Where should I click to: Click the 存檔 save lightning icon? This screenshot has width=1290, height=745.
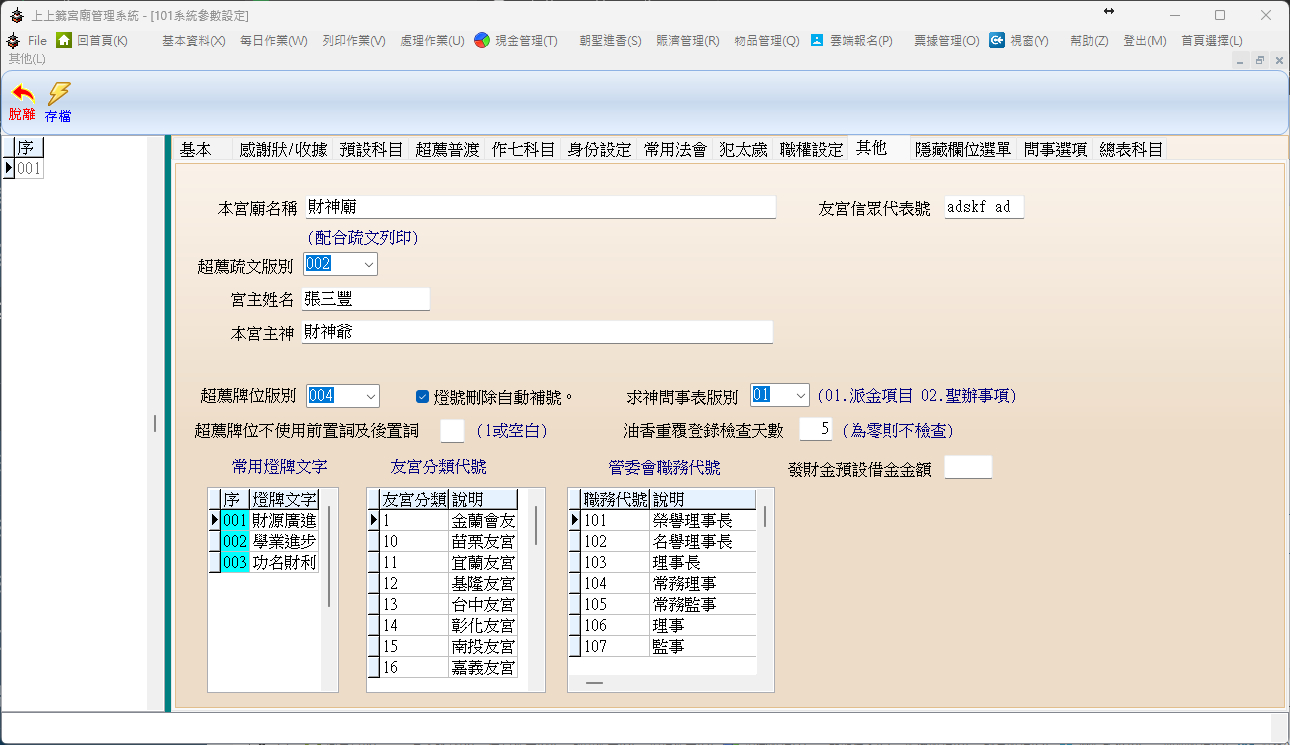pyautogui.click(x=58, y=95)
